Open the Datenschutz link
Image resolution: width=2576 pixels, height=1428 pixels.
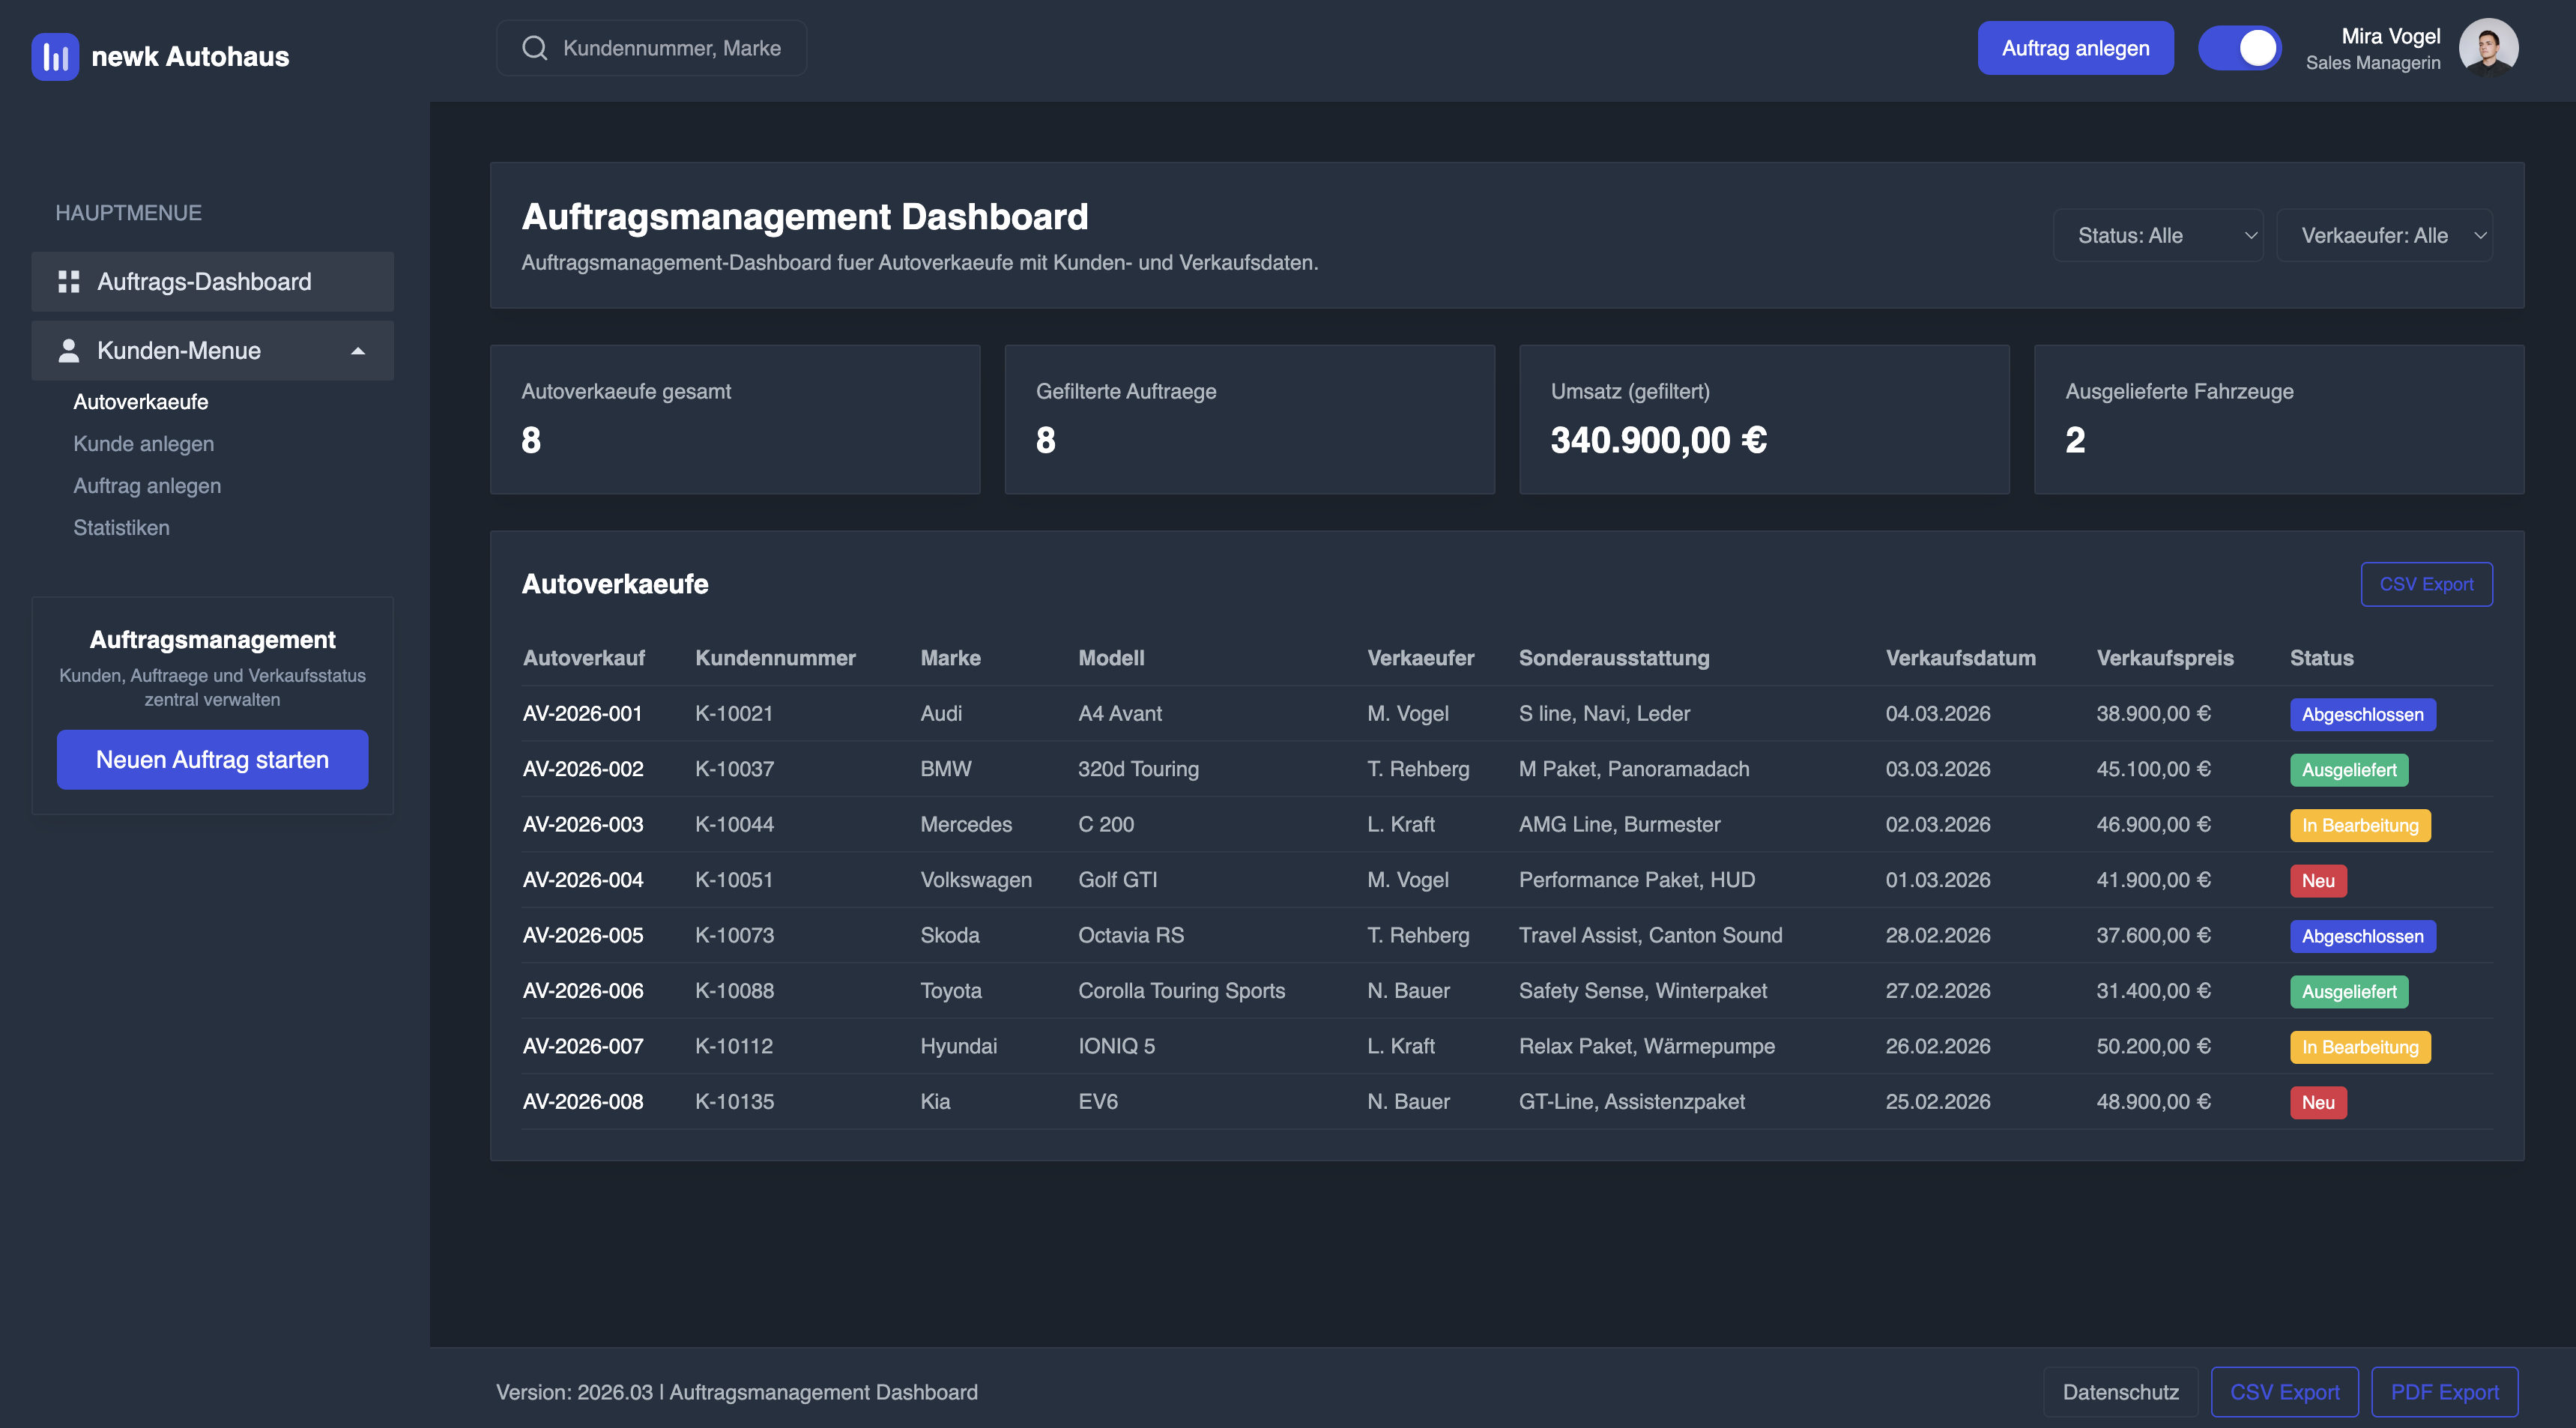(x=2121, y=1391)
